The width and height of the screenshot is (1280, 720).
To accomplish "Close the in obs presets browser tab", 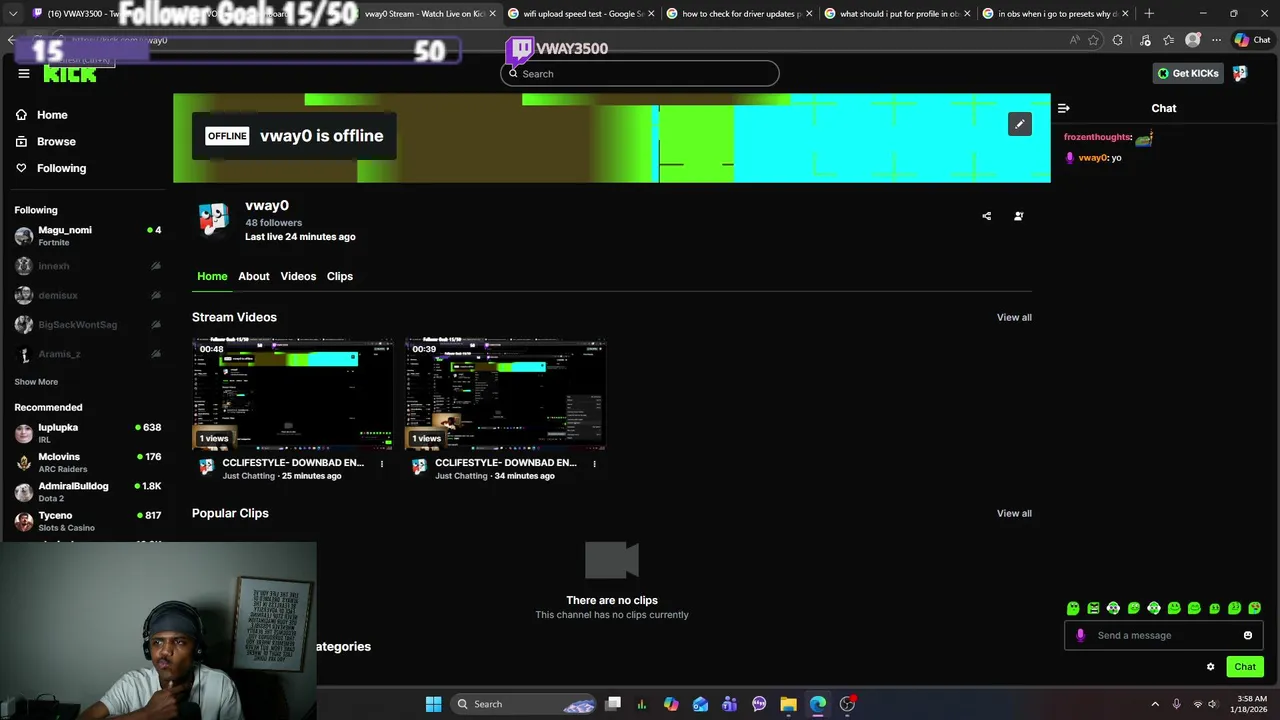I will pos(1125,14).
